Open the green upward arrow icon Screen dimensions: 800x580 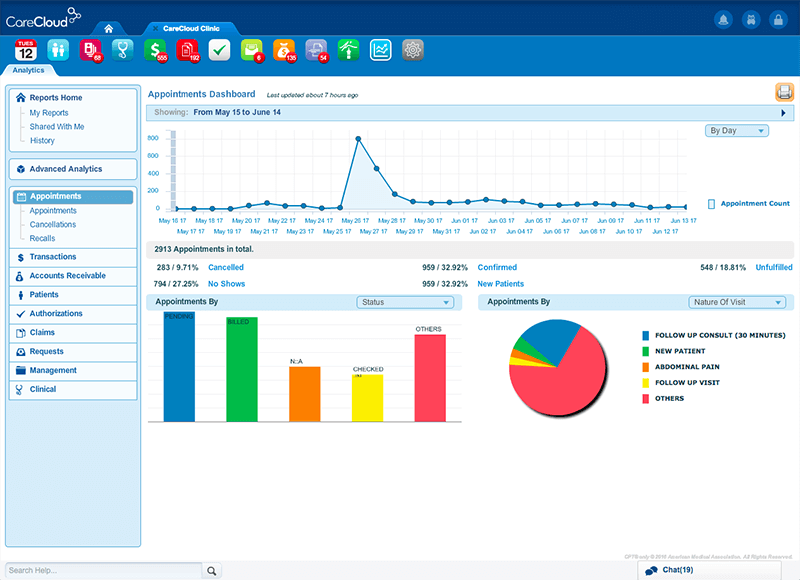(x=348, y=50)
